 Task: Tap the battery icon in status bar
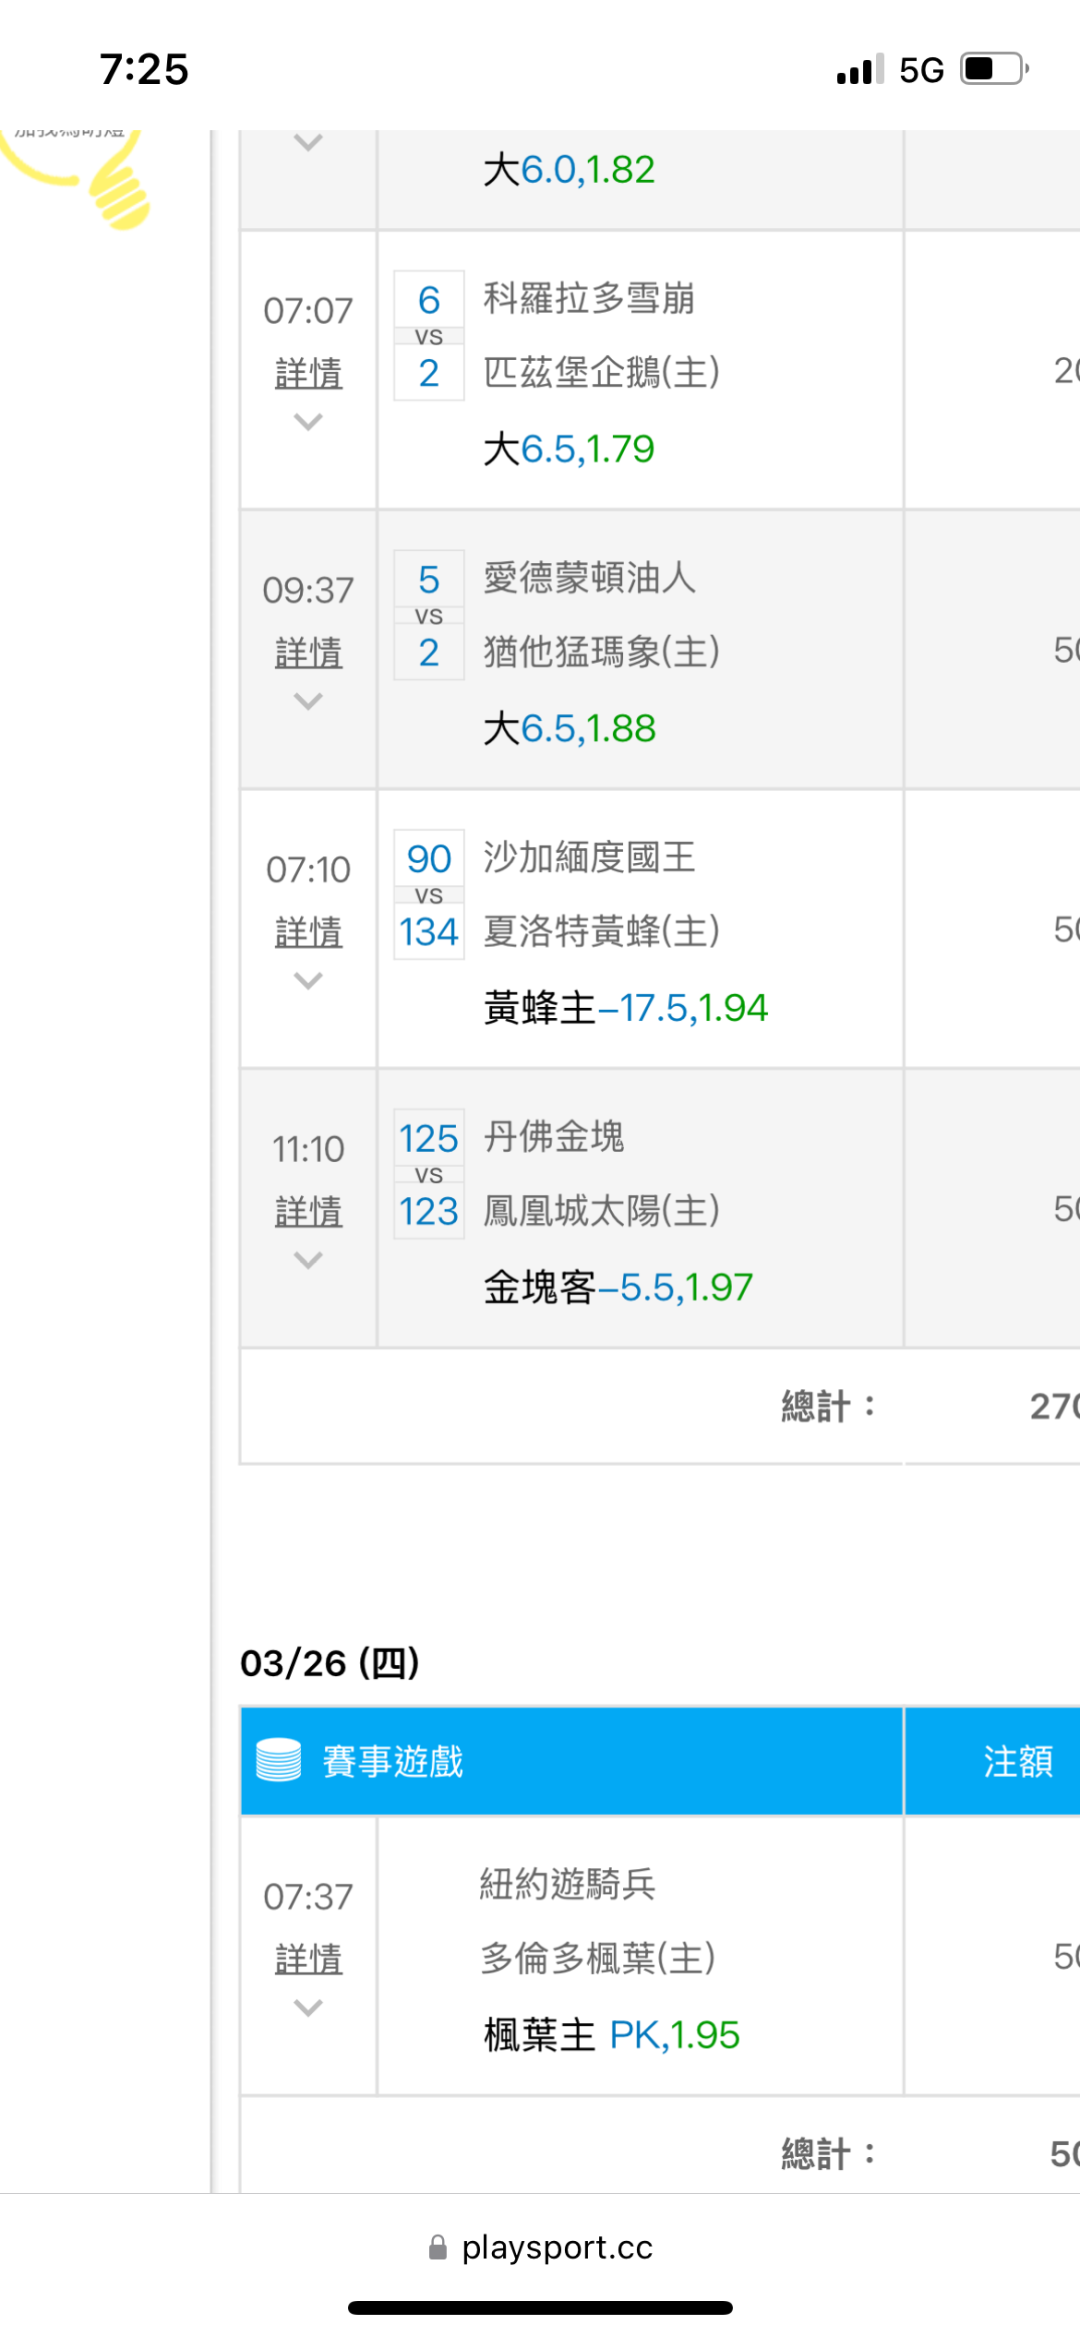pyautogui.click(x=993, y=69)
